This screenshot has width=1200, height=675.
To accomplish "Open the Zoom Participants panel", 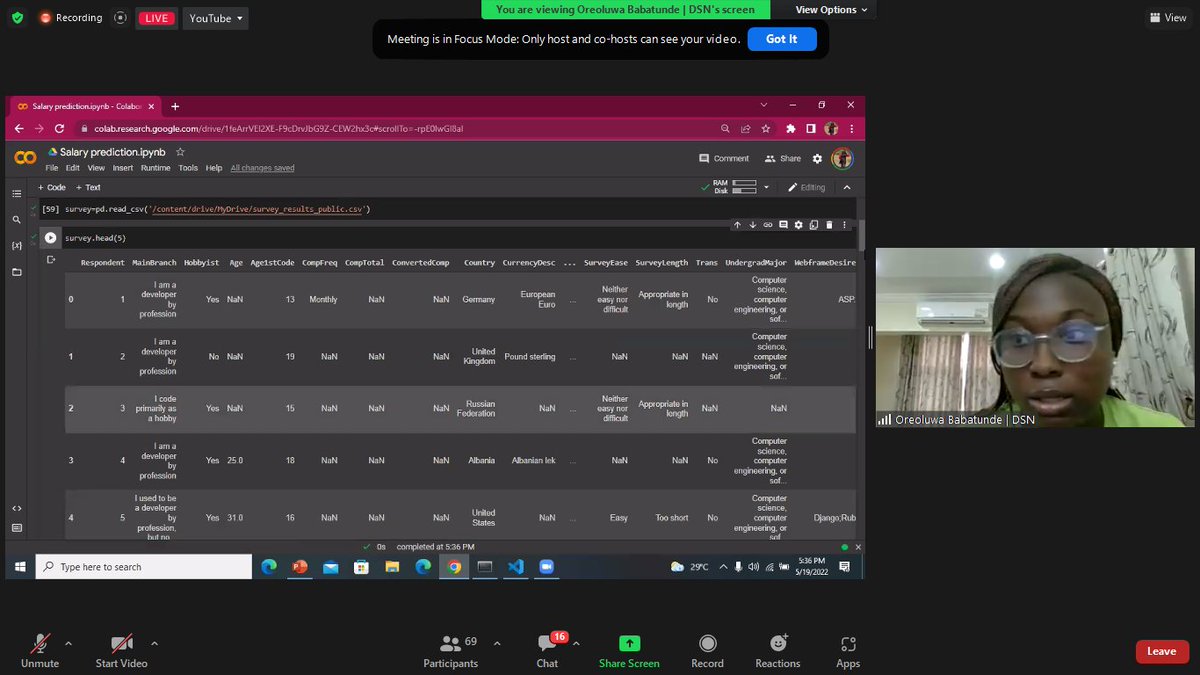I will pos(451,651).
